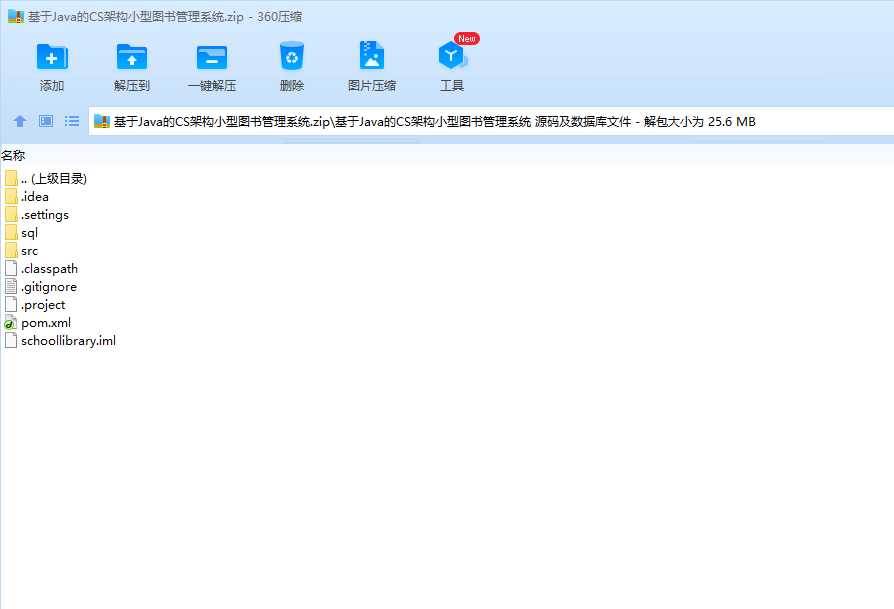The height and width of the screenshot is (609, 894).
Task: Click the .idea folder icon
Action: coord(11,197)
